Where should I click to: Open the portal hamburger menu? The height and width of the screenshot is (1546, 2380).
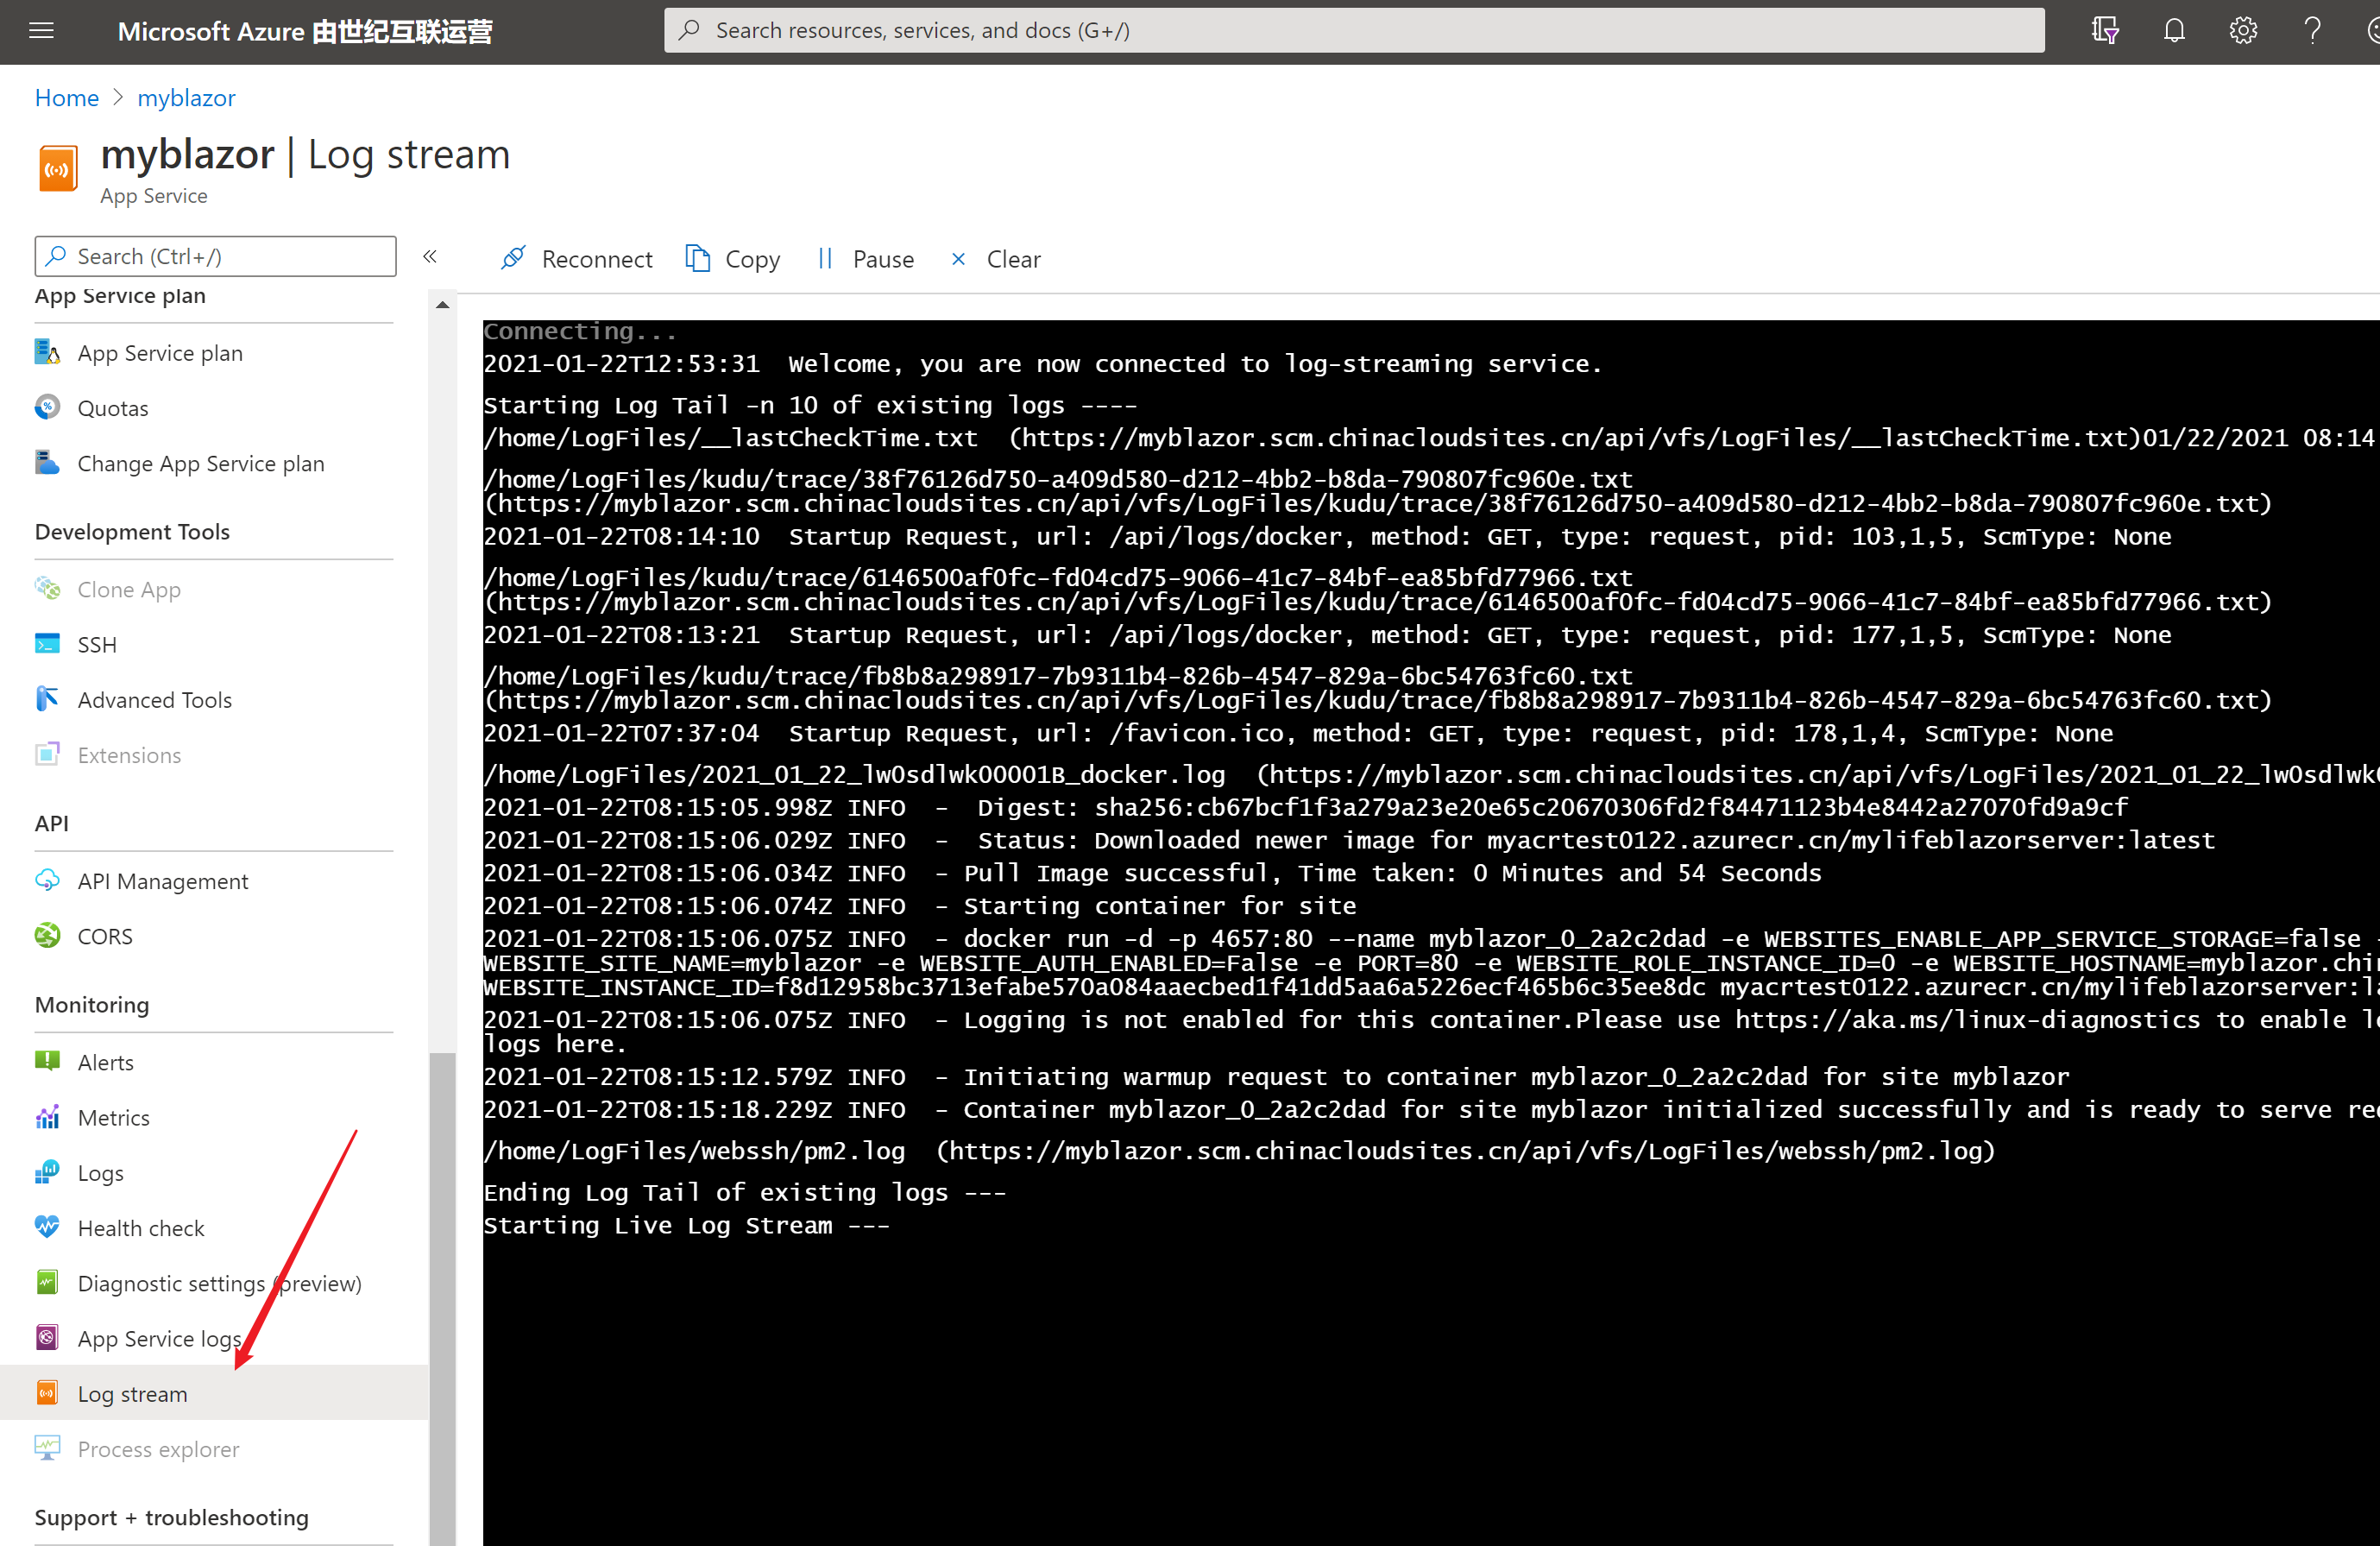point(41,31)
